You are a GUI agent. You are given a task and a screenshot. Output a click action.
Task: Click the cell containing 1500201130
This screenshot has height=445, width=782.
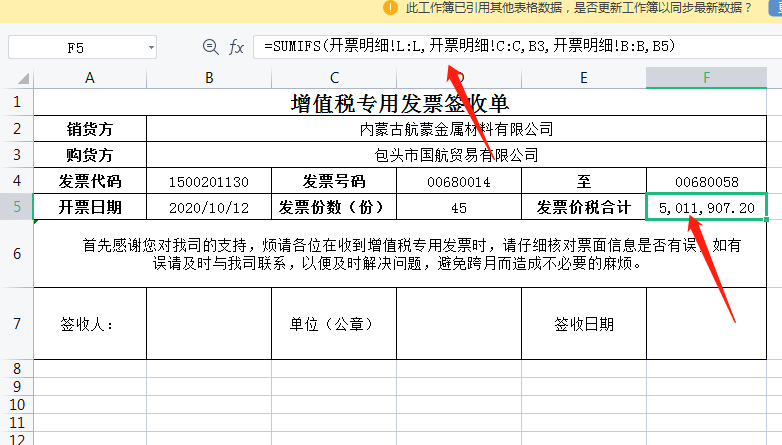click(x=209, y=181)
